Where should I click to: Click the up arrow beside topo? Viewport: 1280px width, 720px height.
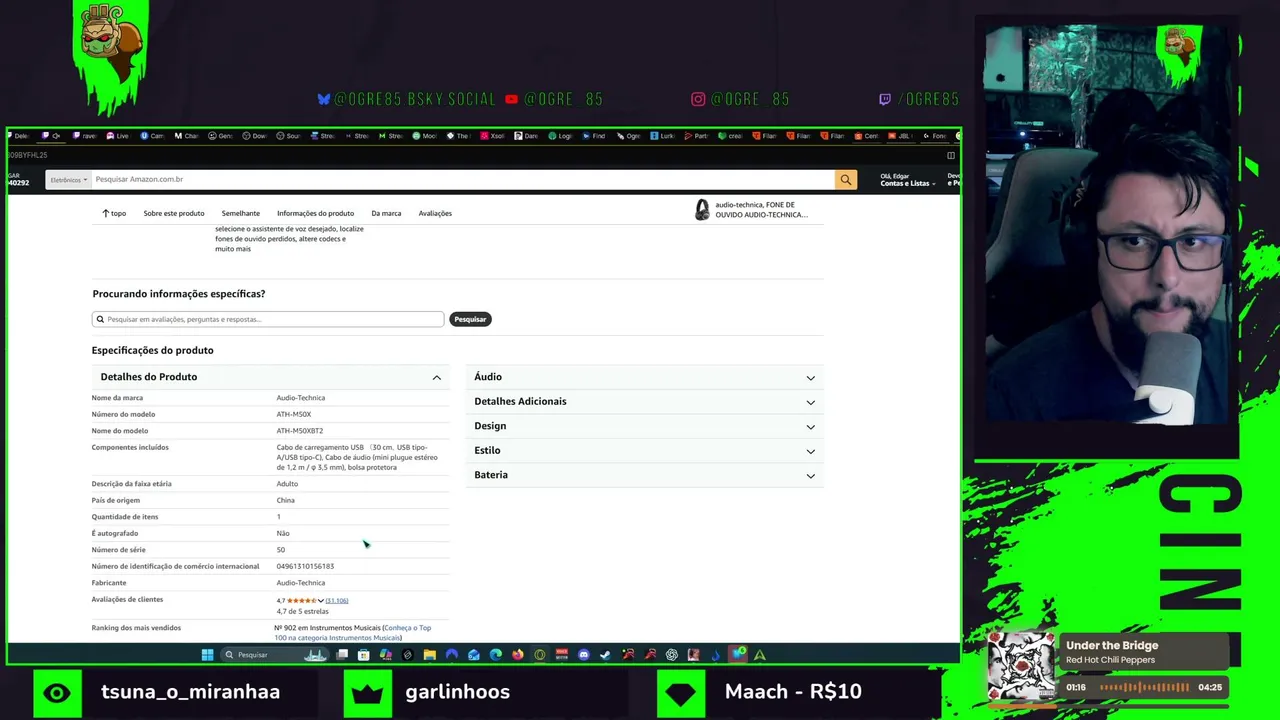105,213
